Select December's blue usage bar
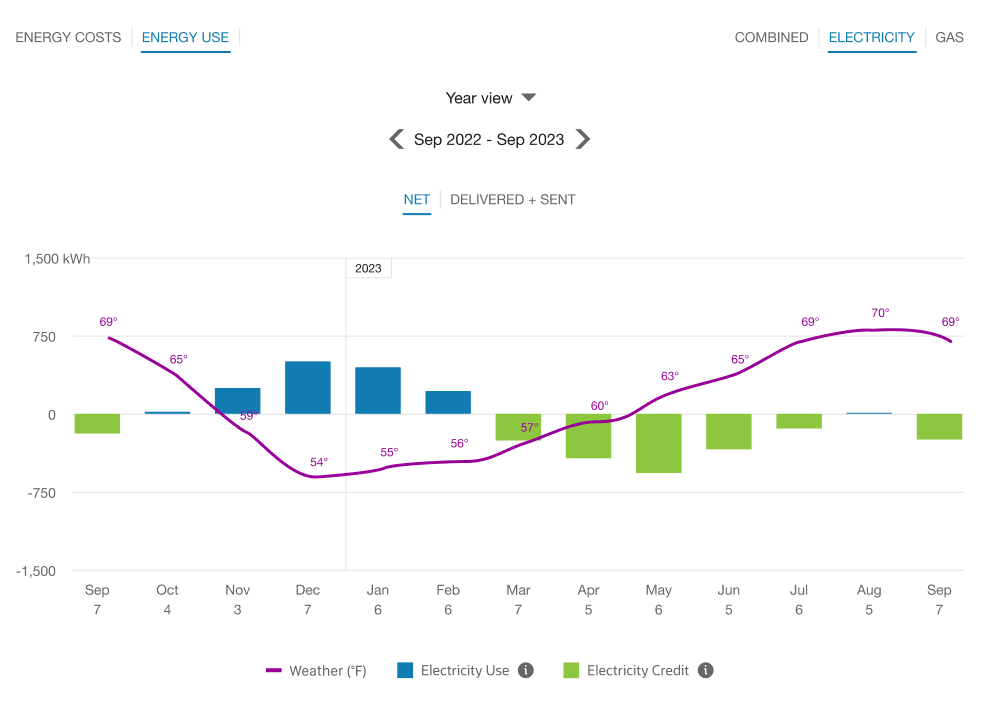The image size is (1003, 715). [x=307, y=385]
